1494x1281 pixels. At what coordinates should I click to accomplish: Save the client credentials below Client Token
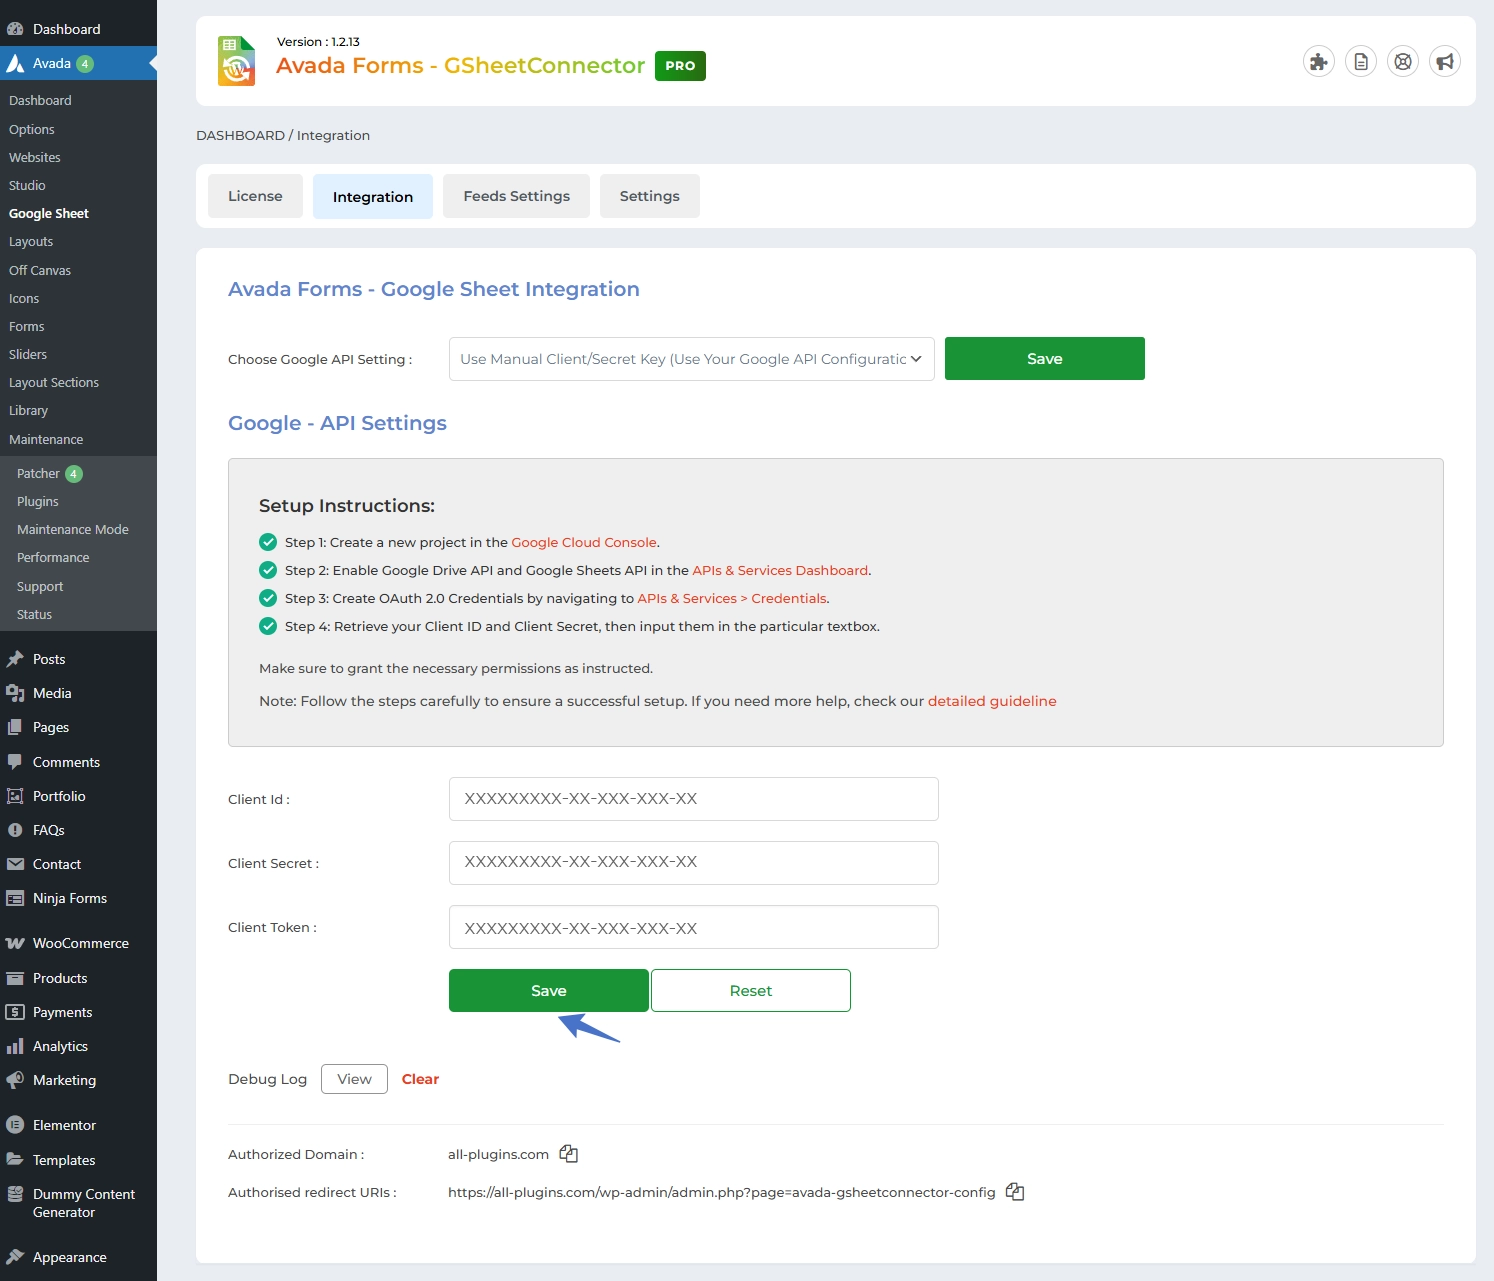pos(548,991)
